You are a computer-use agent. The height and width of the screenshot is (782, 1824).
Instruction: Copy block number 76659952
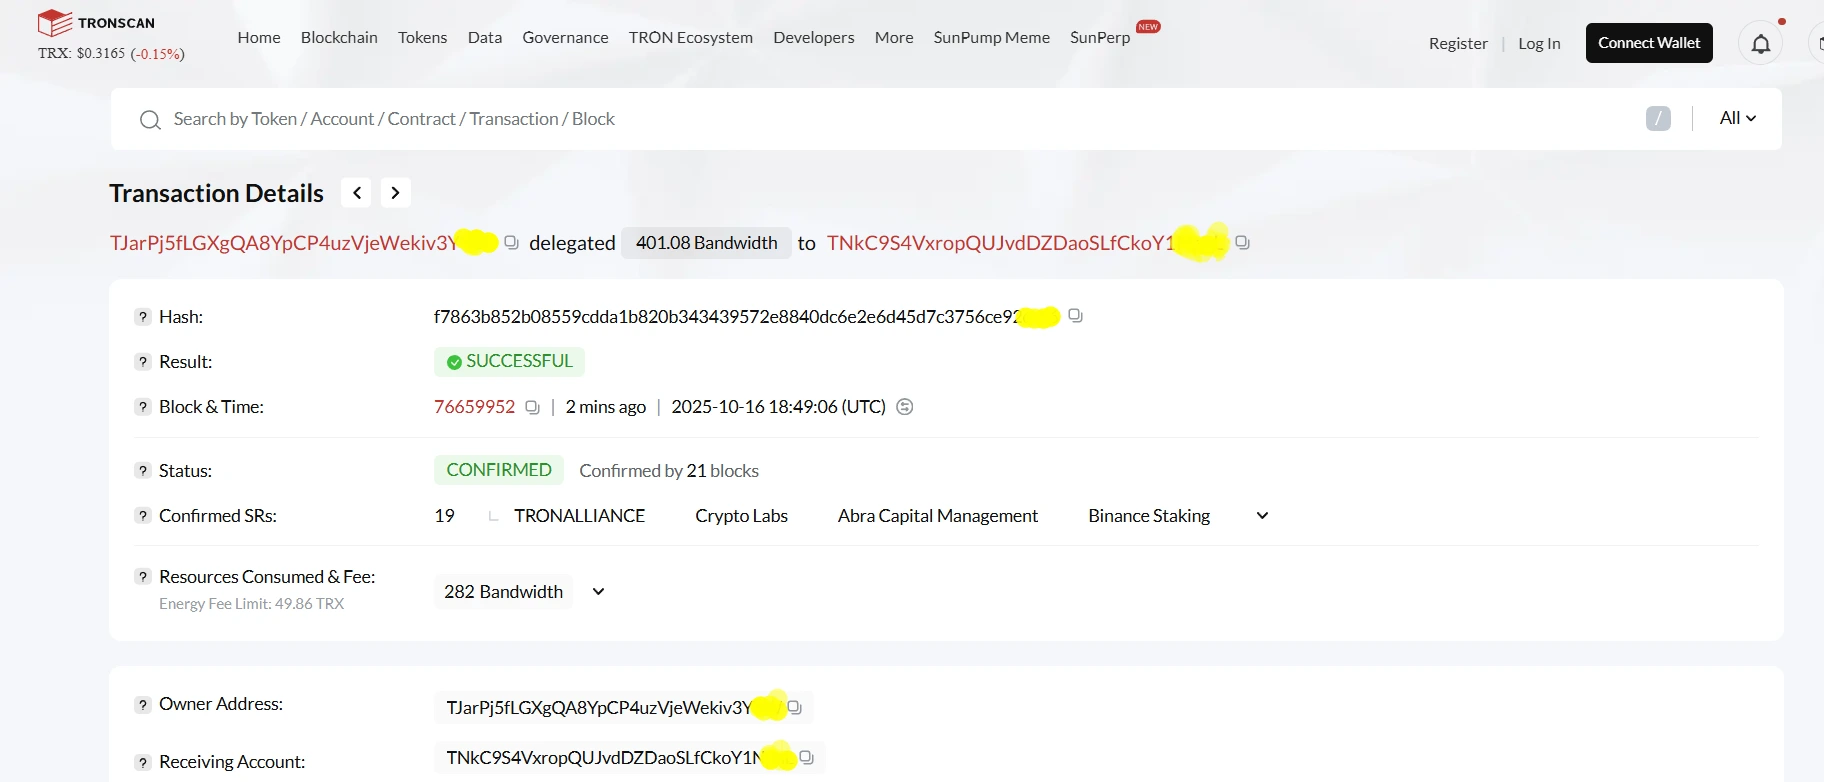tap(532, 407)
